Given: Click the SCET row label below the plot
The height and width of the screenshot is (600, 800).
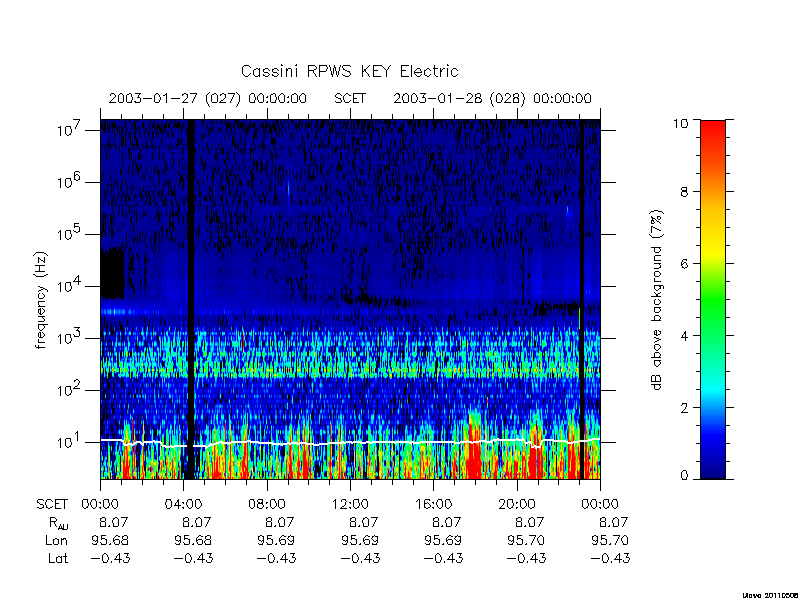Looking at the screenshot, I should pos(52,504).
